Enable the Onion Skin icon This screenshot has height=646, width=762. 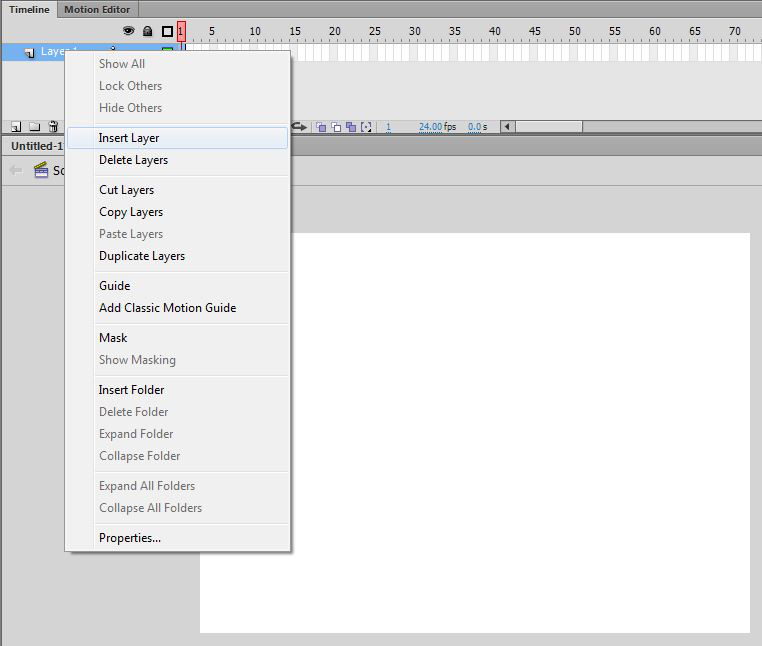[x=321, y=127]
